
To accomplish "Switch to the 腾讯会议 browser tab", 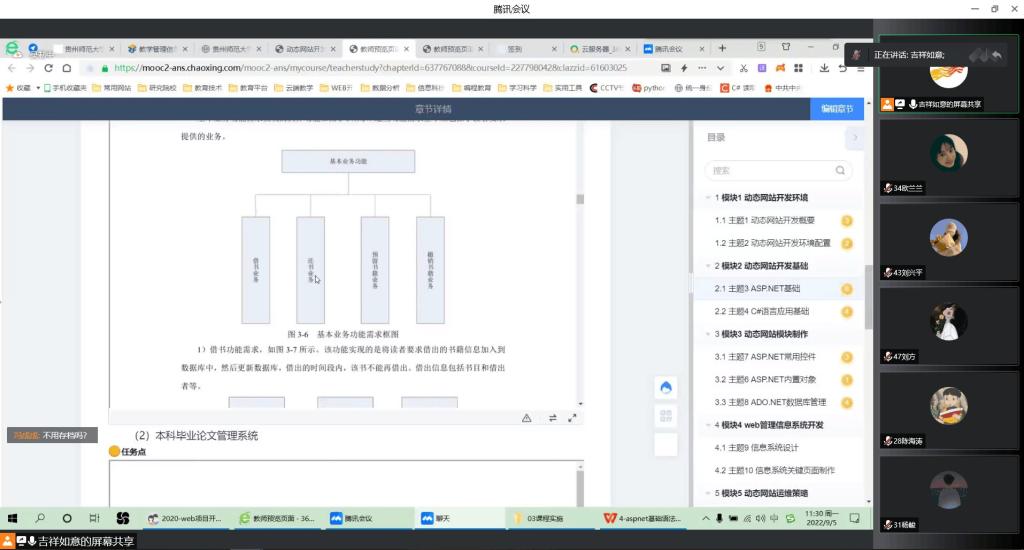I will point(670,48).
